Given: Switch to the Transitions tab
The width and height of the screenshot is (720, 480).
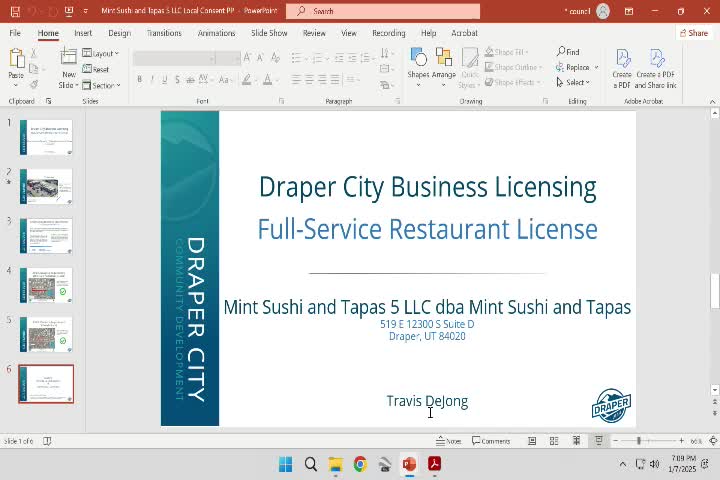Looking at the screenshot, I should click(164, 33).
